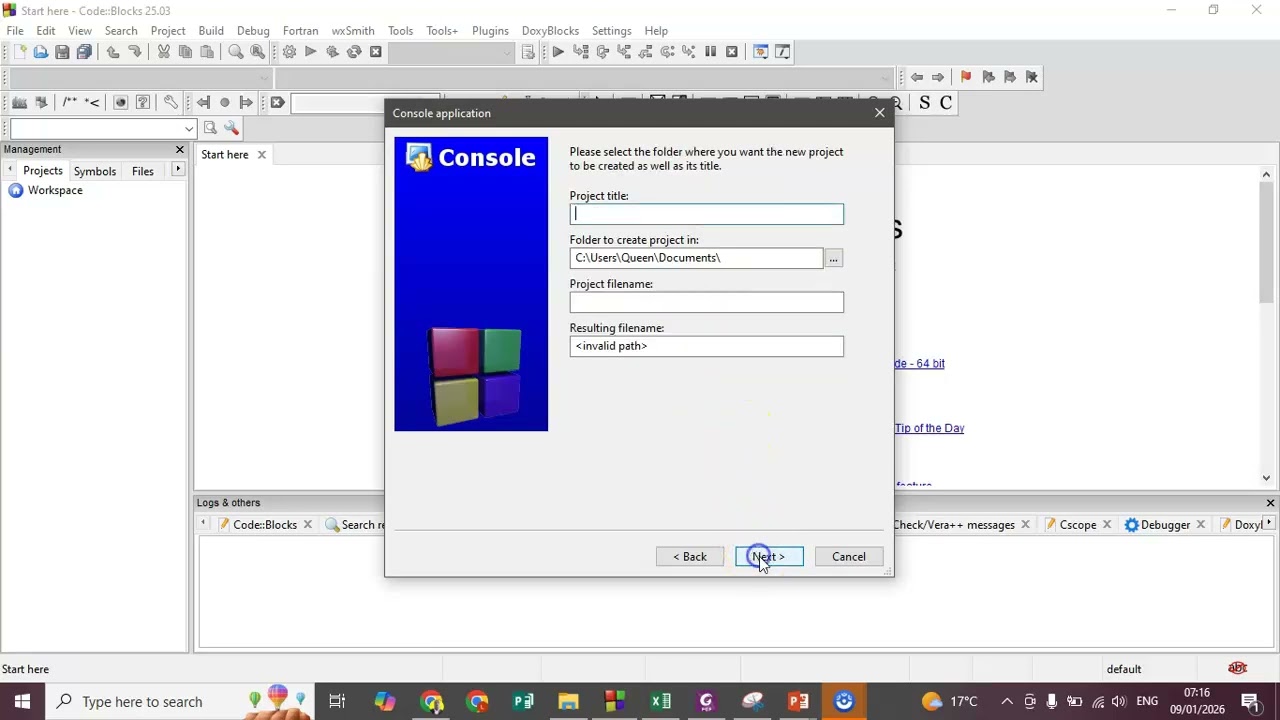Viewport: 1280px width, 720px height.
Task: Click the Paste clipboard icon
Action: [207, 52]
